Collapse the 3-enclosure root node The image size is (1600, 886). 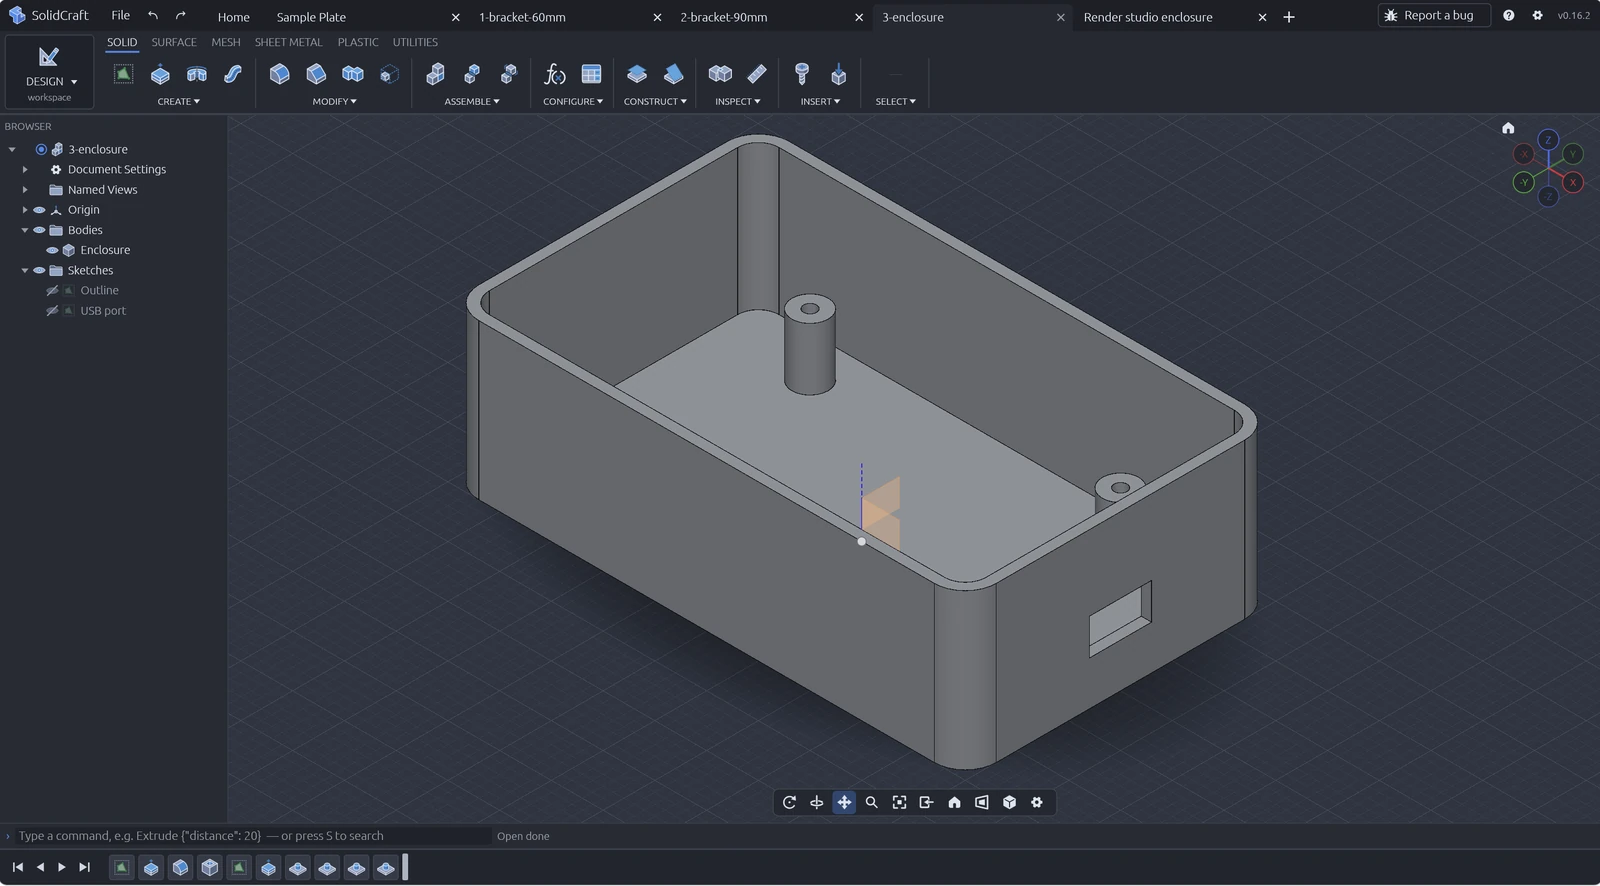pyautogui.click(x=12, y=149)
